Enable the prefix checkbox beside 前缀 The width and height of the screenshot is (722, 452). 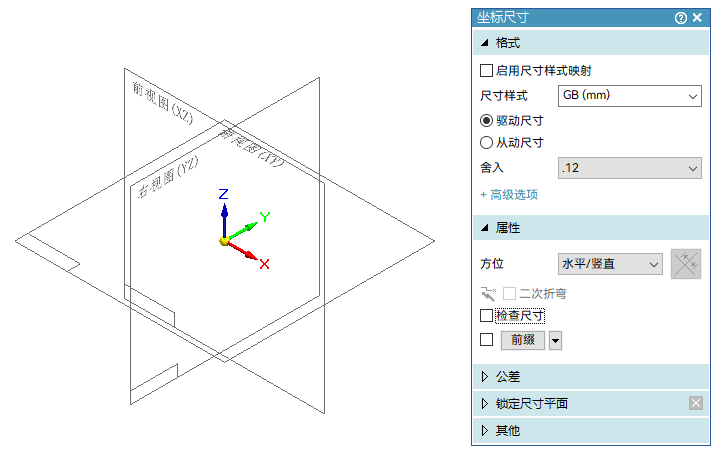click(486, 340)
